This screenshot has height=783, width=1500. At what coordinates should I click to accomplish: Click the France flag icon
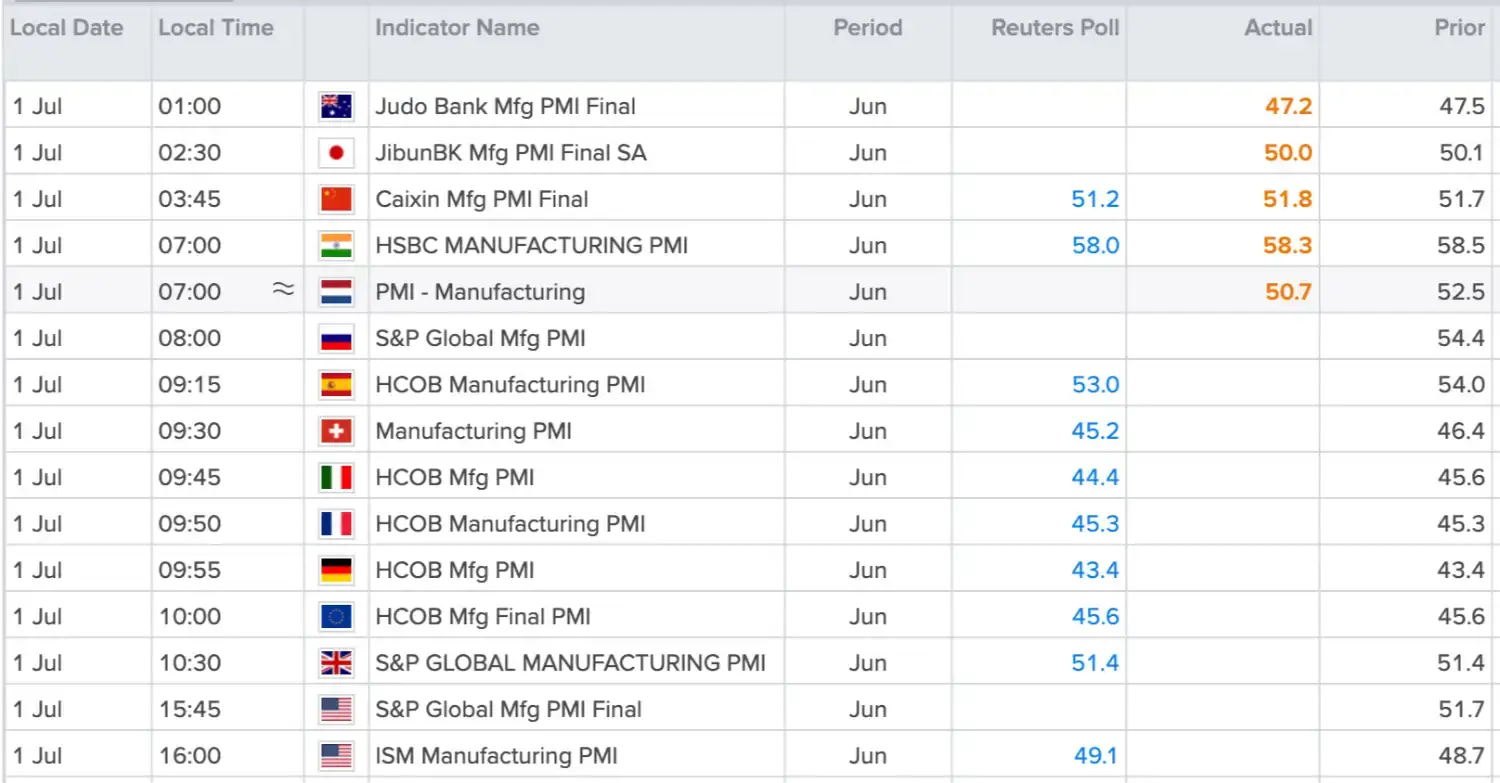pos(336,524)
